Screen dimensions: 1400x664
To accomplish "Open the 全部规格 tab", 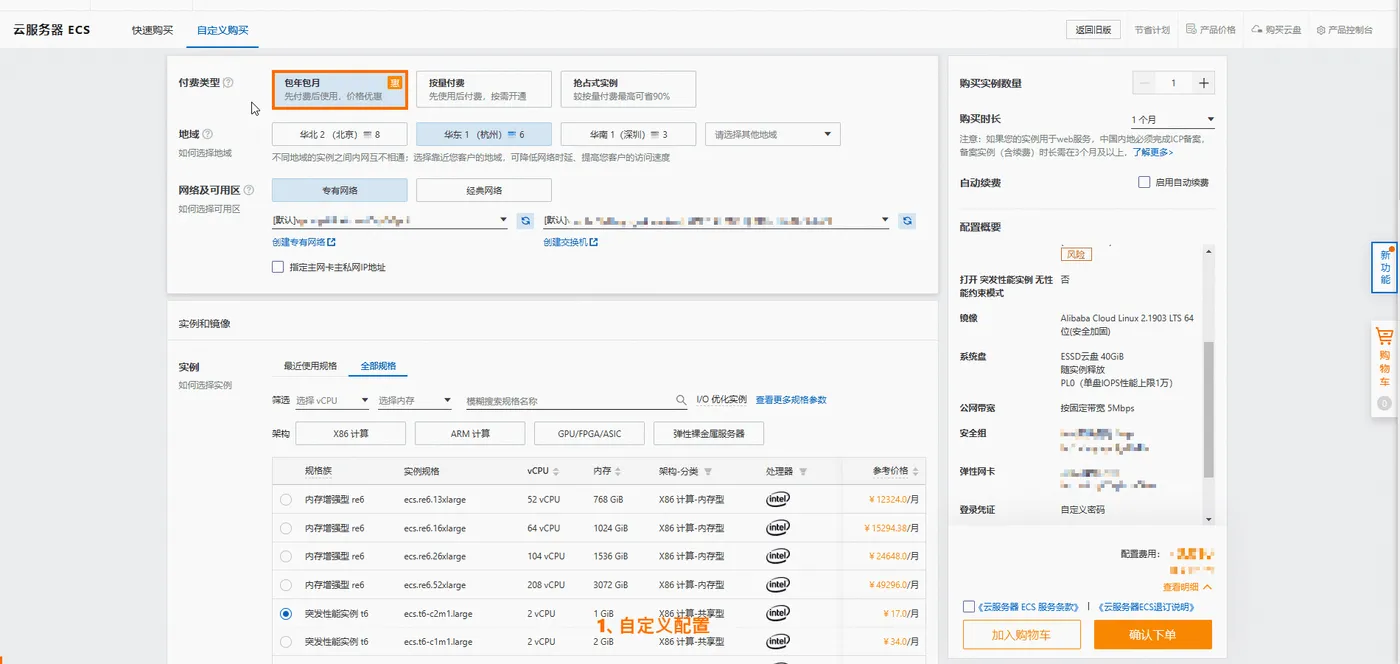I will pyautogui.click(x=378, y=366).
